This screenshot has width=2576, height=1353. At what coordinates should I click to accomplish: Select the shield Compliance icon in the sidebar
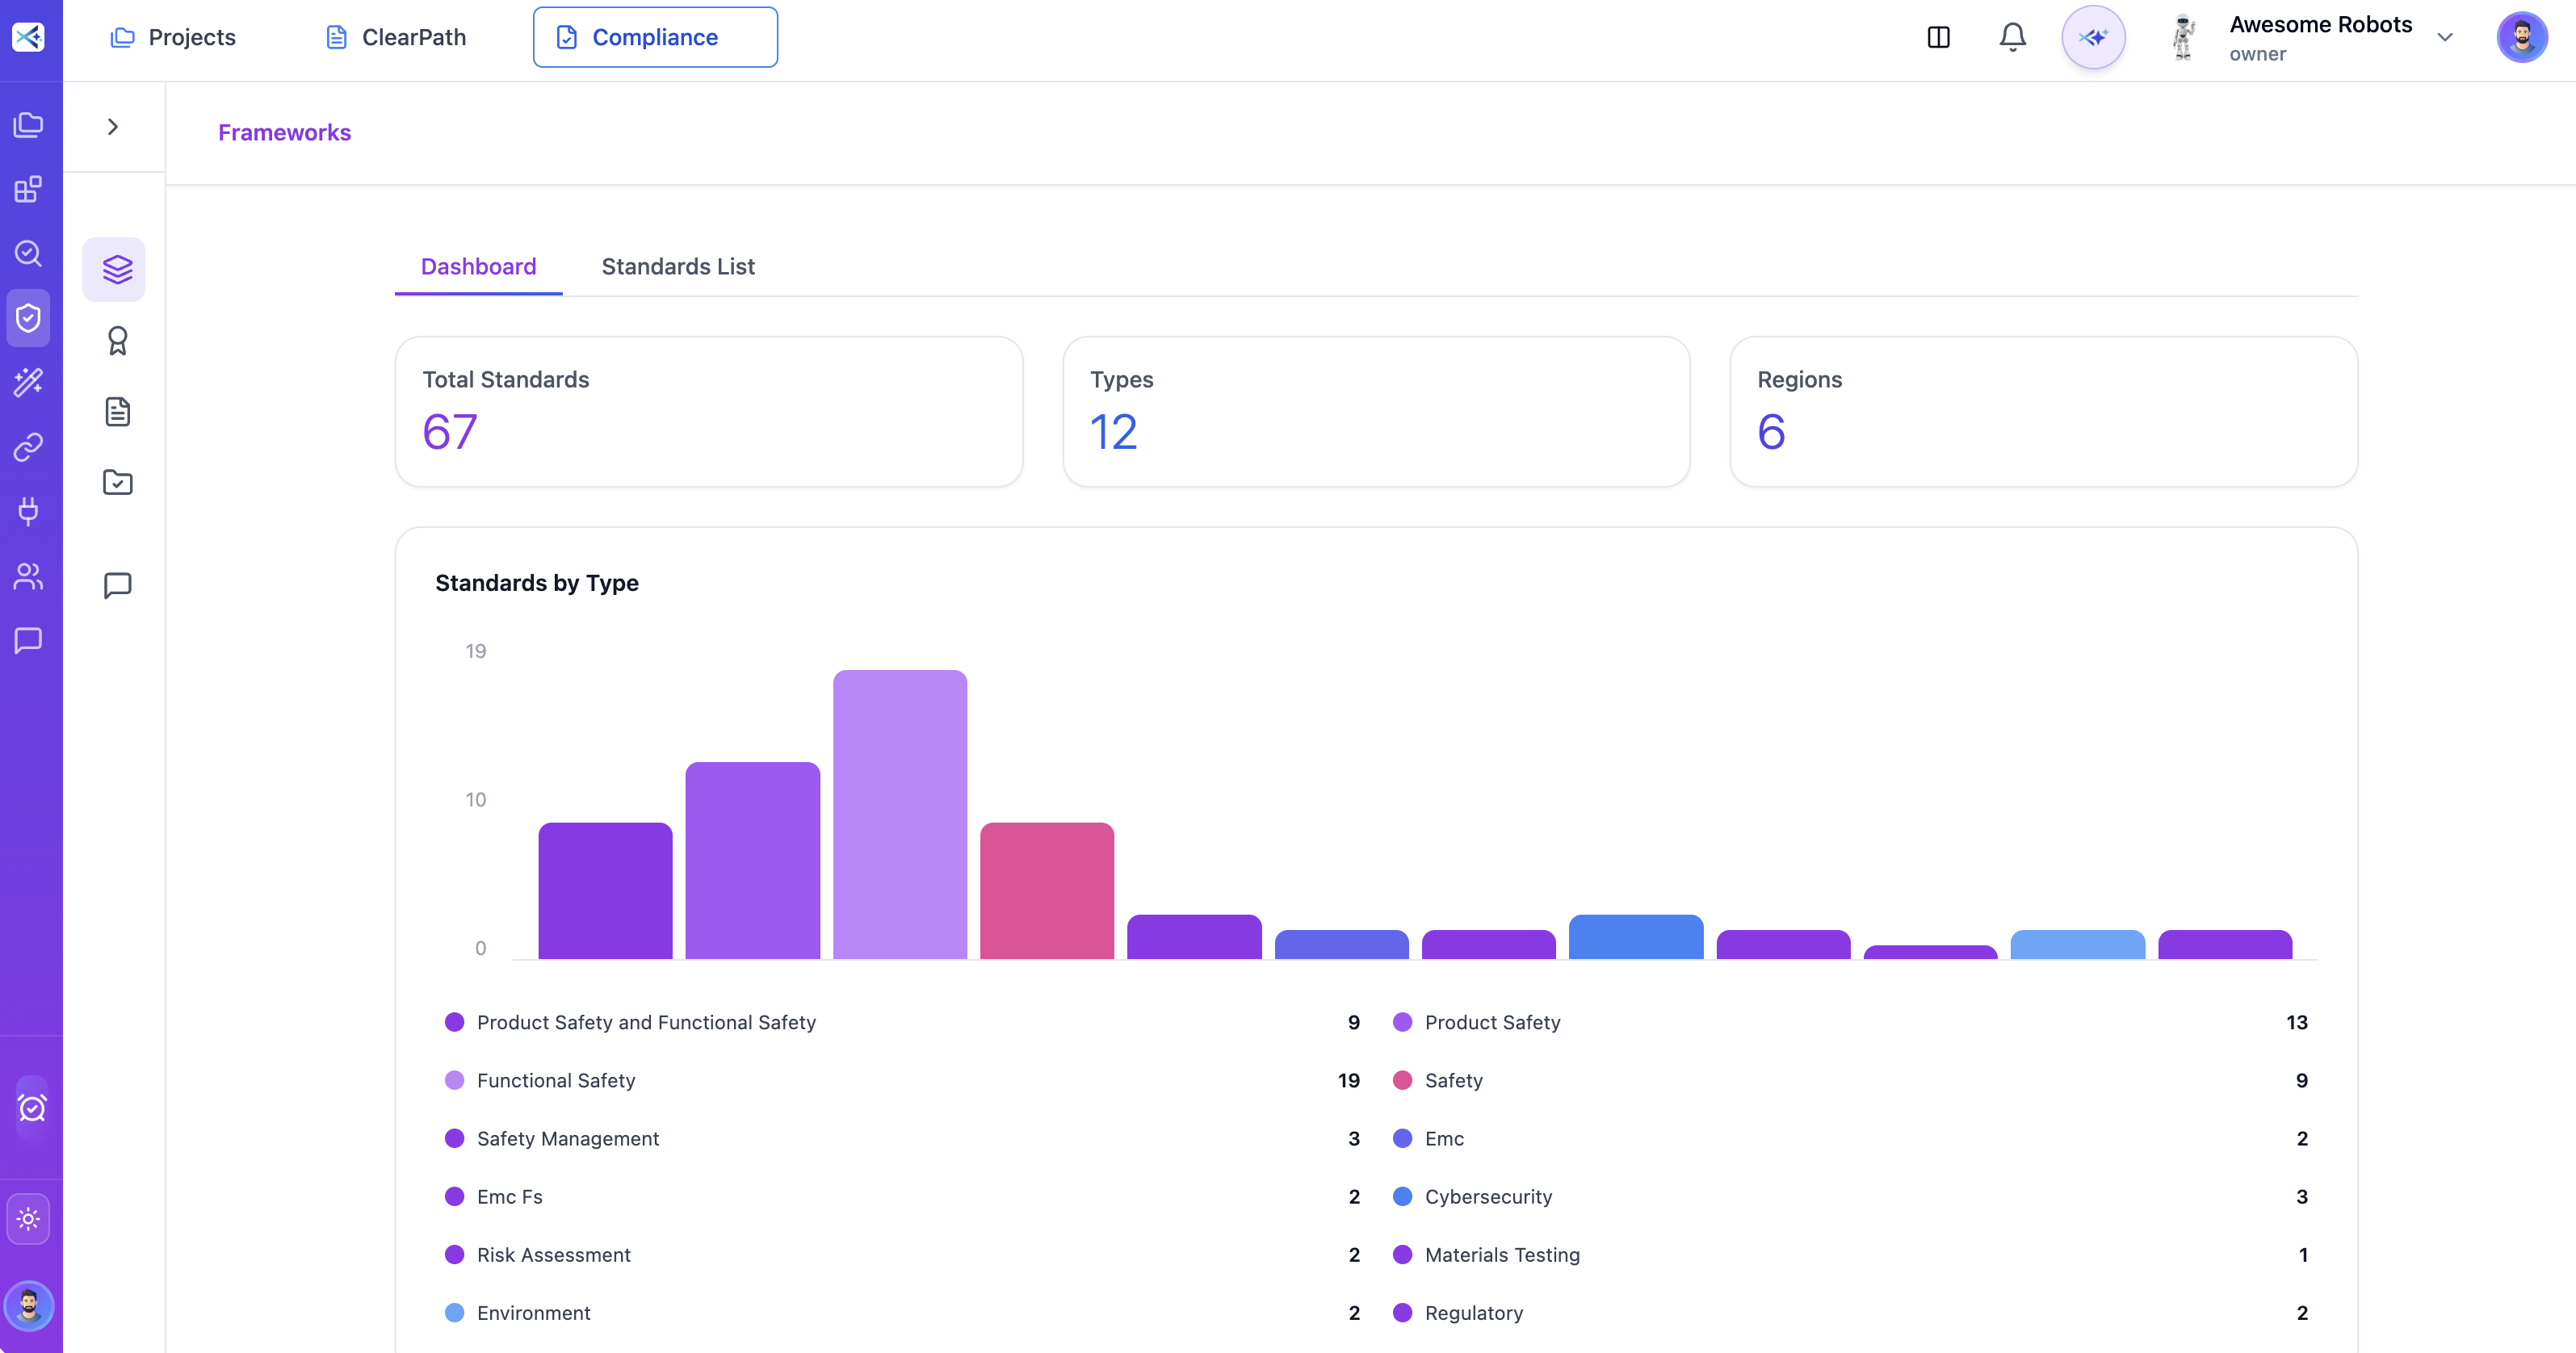point(28,318)
